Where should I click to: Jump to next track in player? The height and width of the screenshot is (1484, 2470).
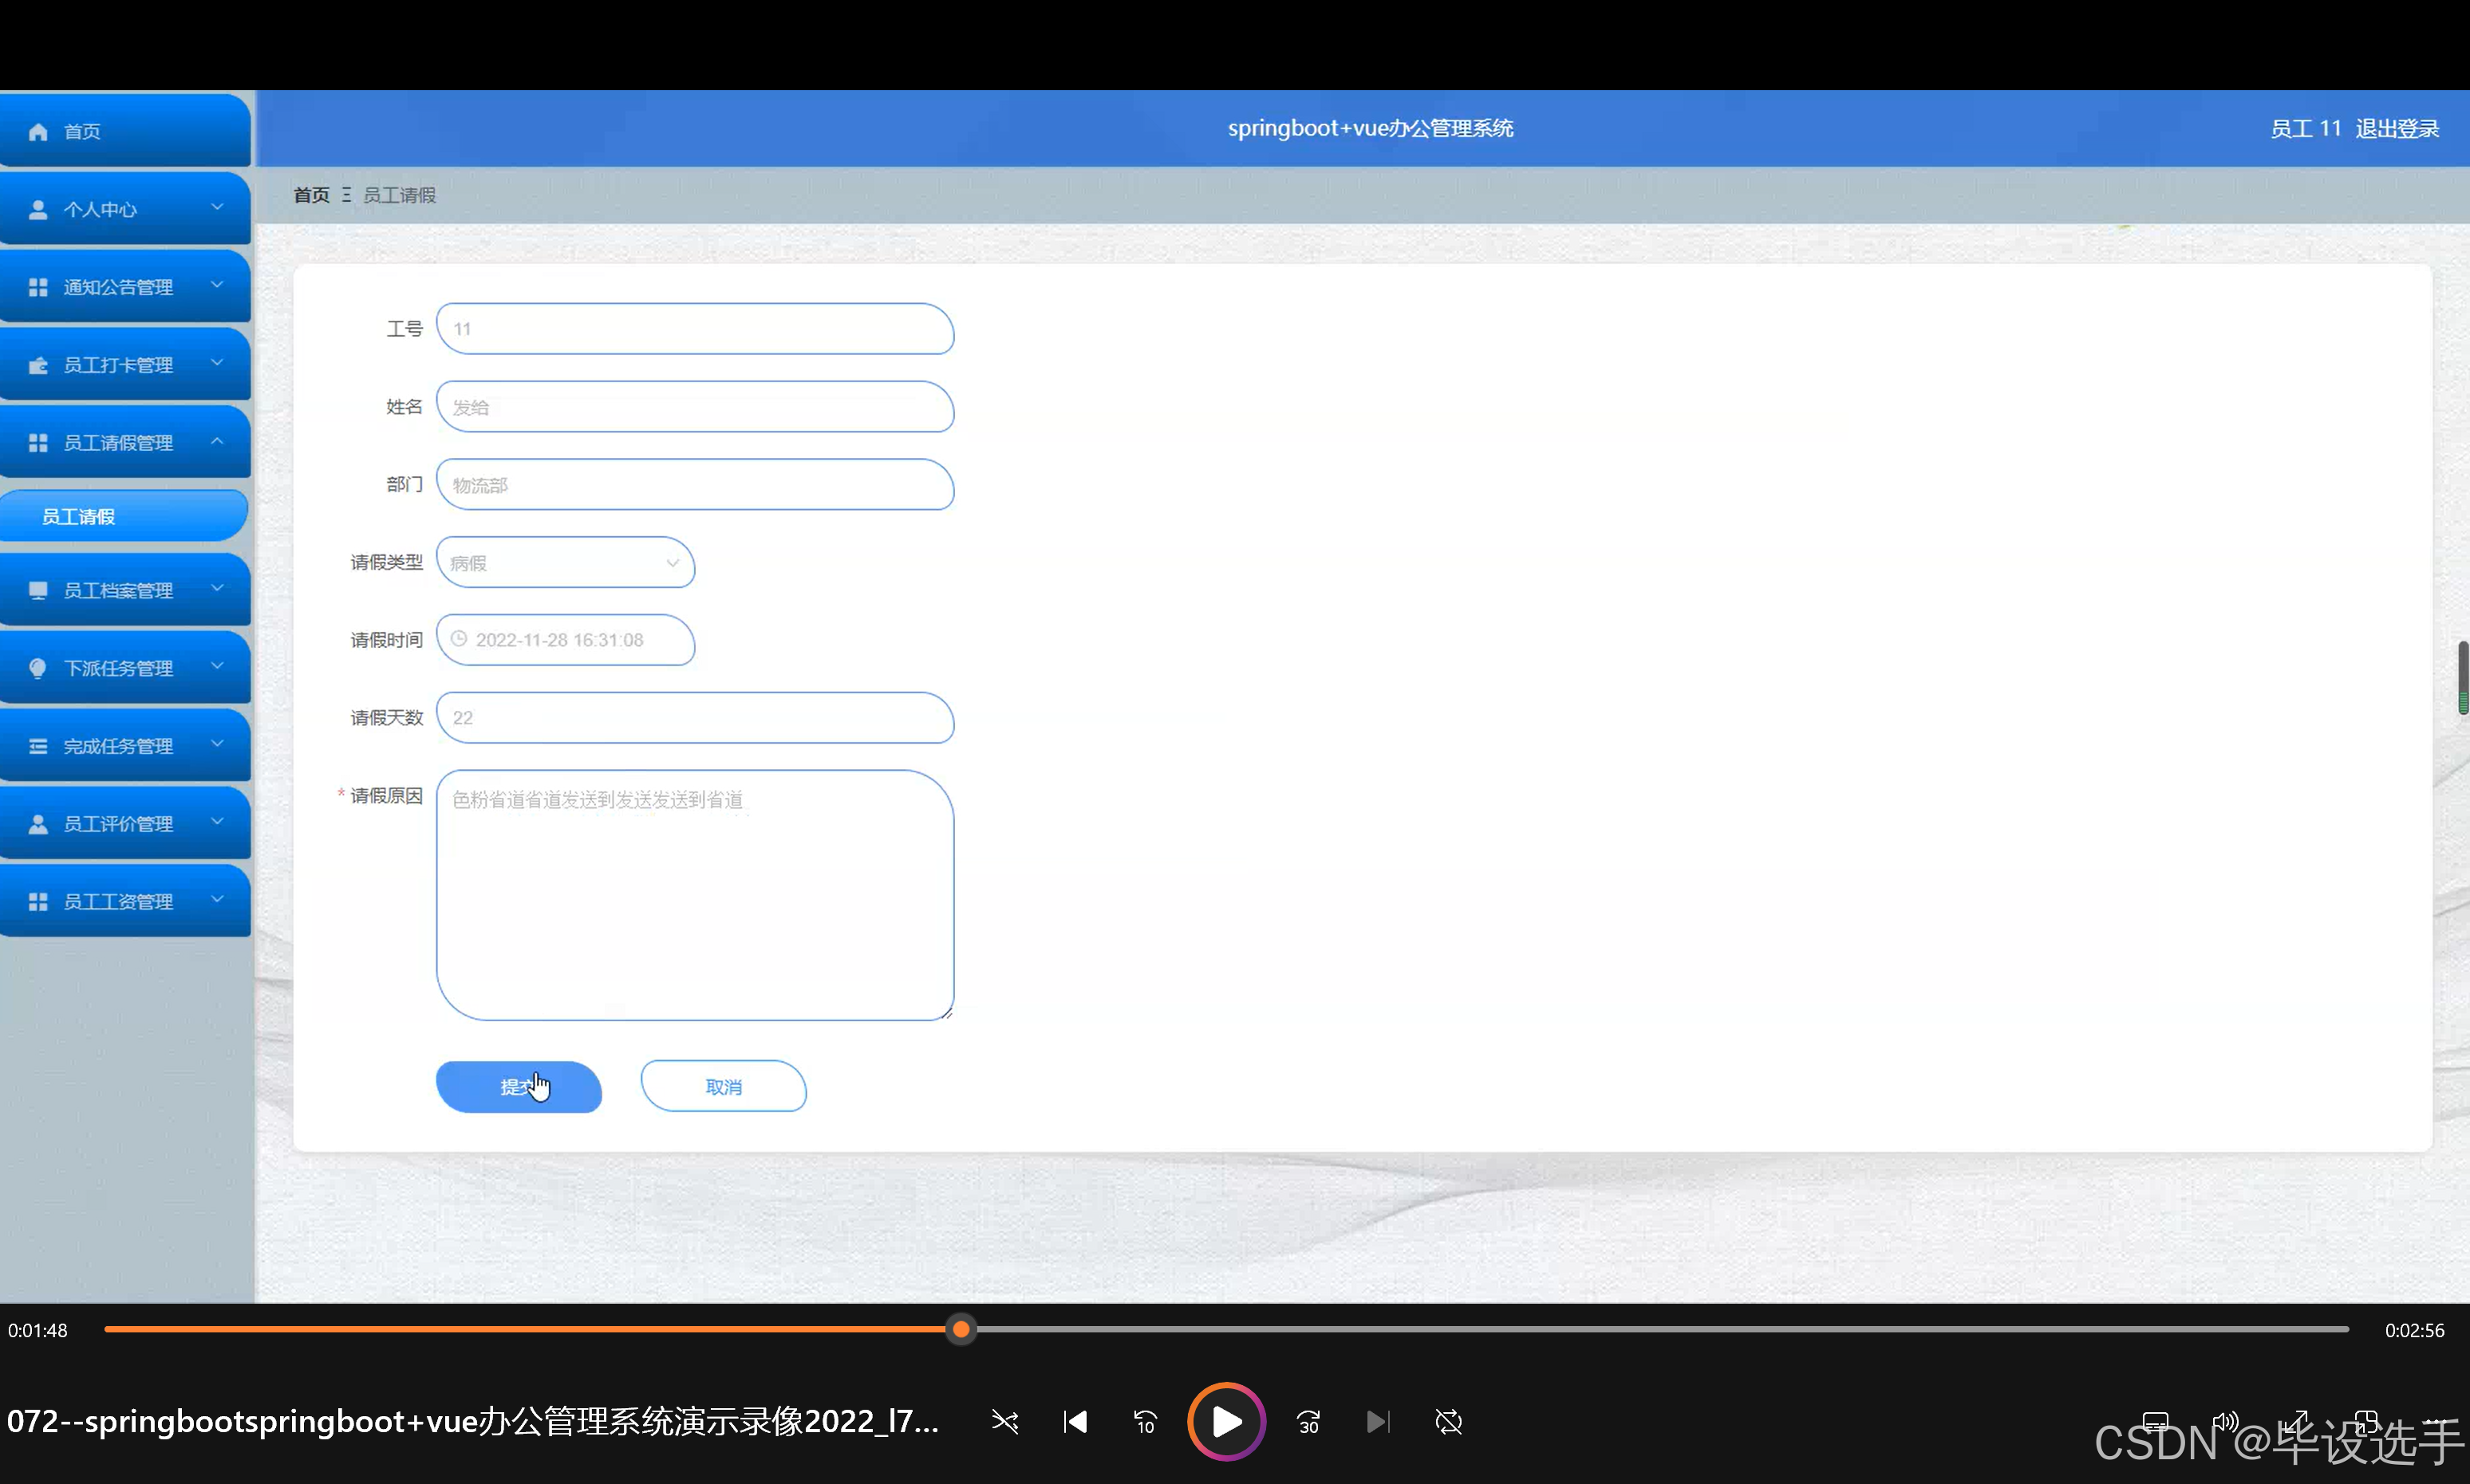(1378, 1421)
